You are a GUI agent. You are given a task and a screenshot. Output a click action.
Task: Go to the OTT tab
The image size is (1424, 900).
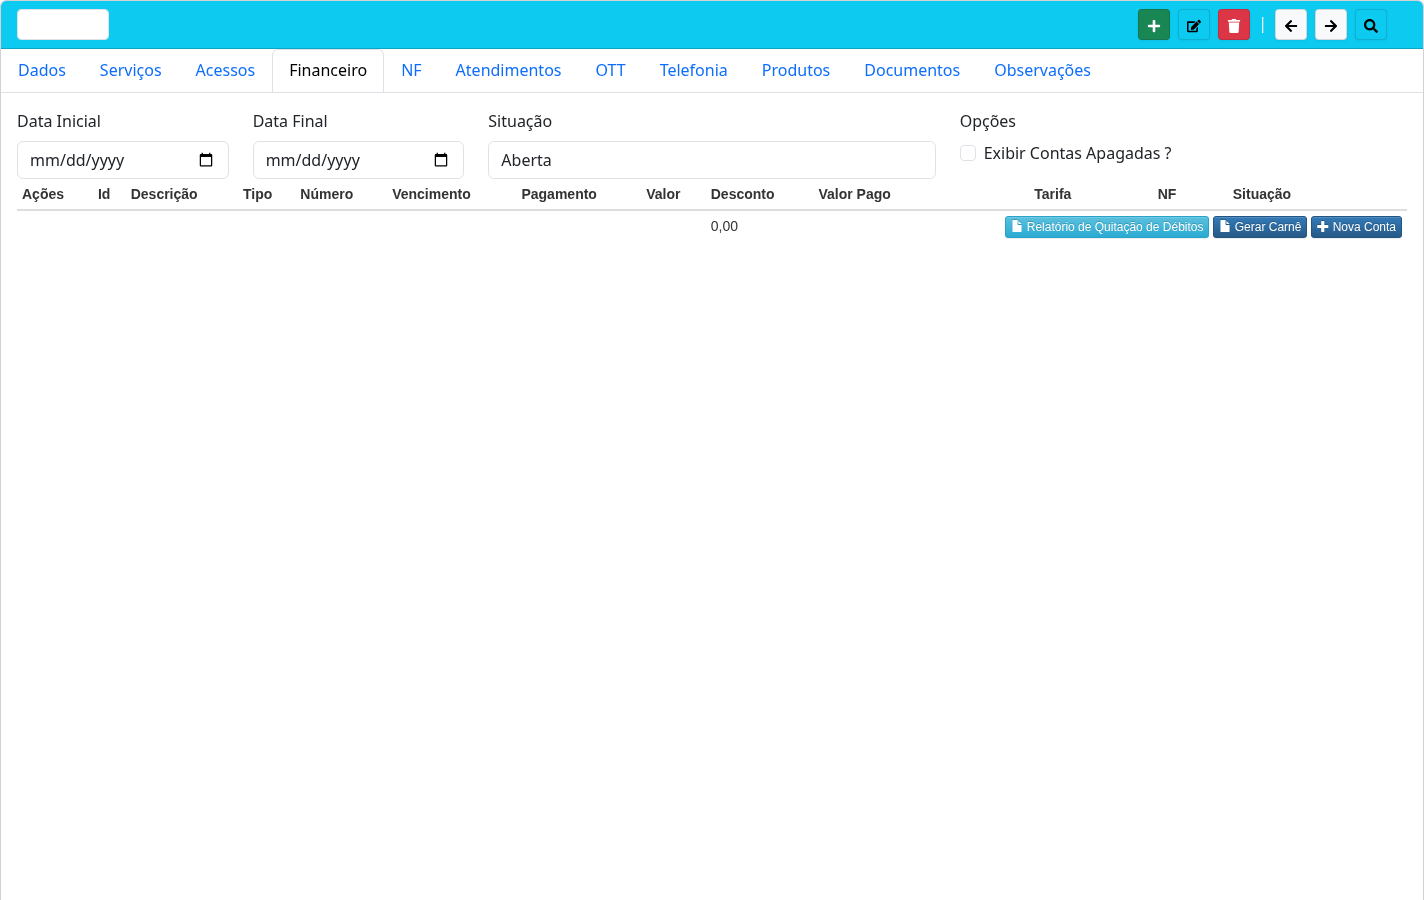610,70
